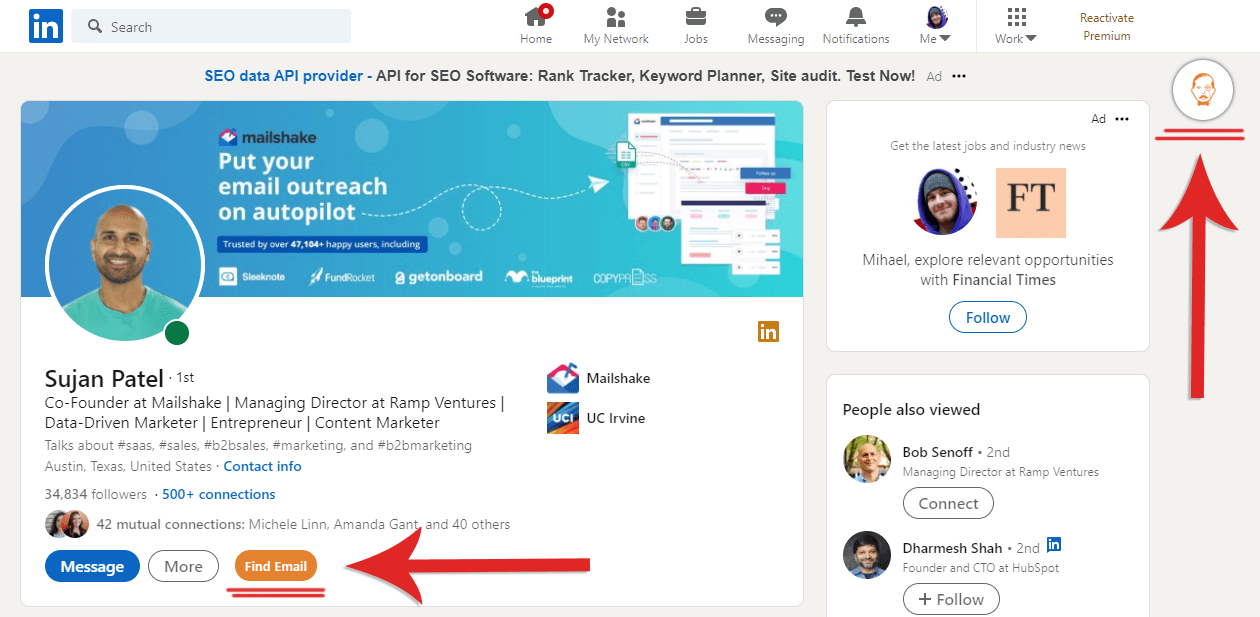Follow Financial Times
Screen dimensions: 1260x617
click(x=988, y=317)
